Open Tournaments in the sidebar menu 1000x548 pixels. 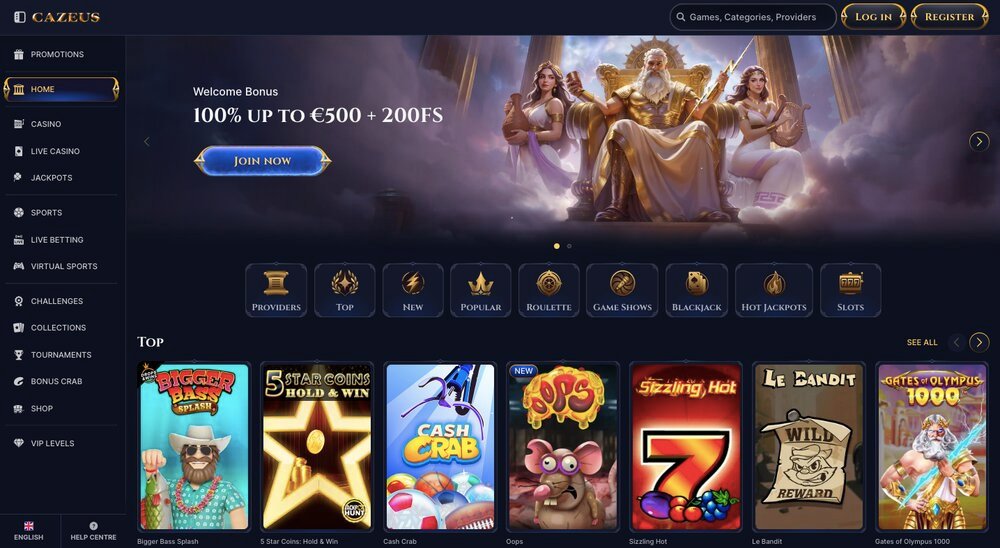(61, 355)
